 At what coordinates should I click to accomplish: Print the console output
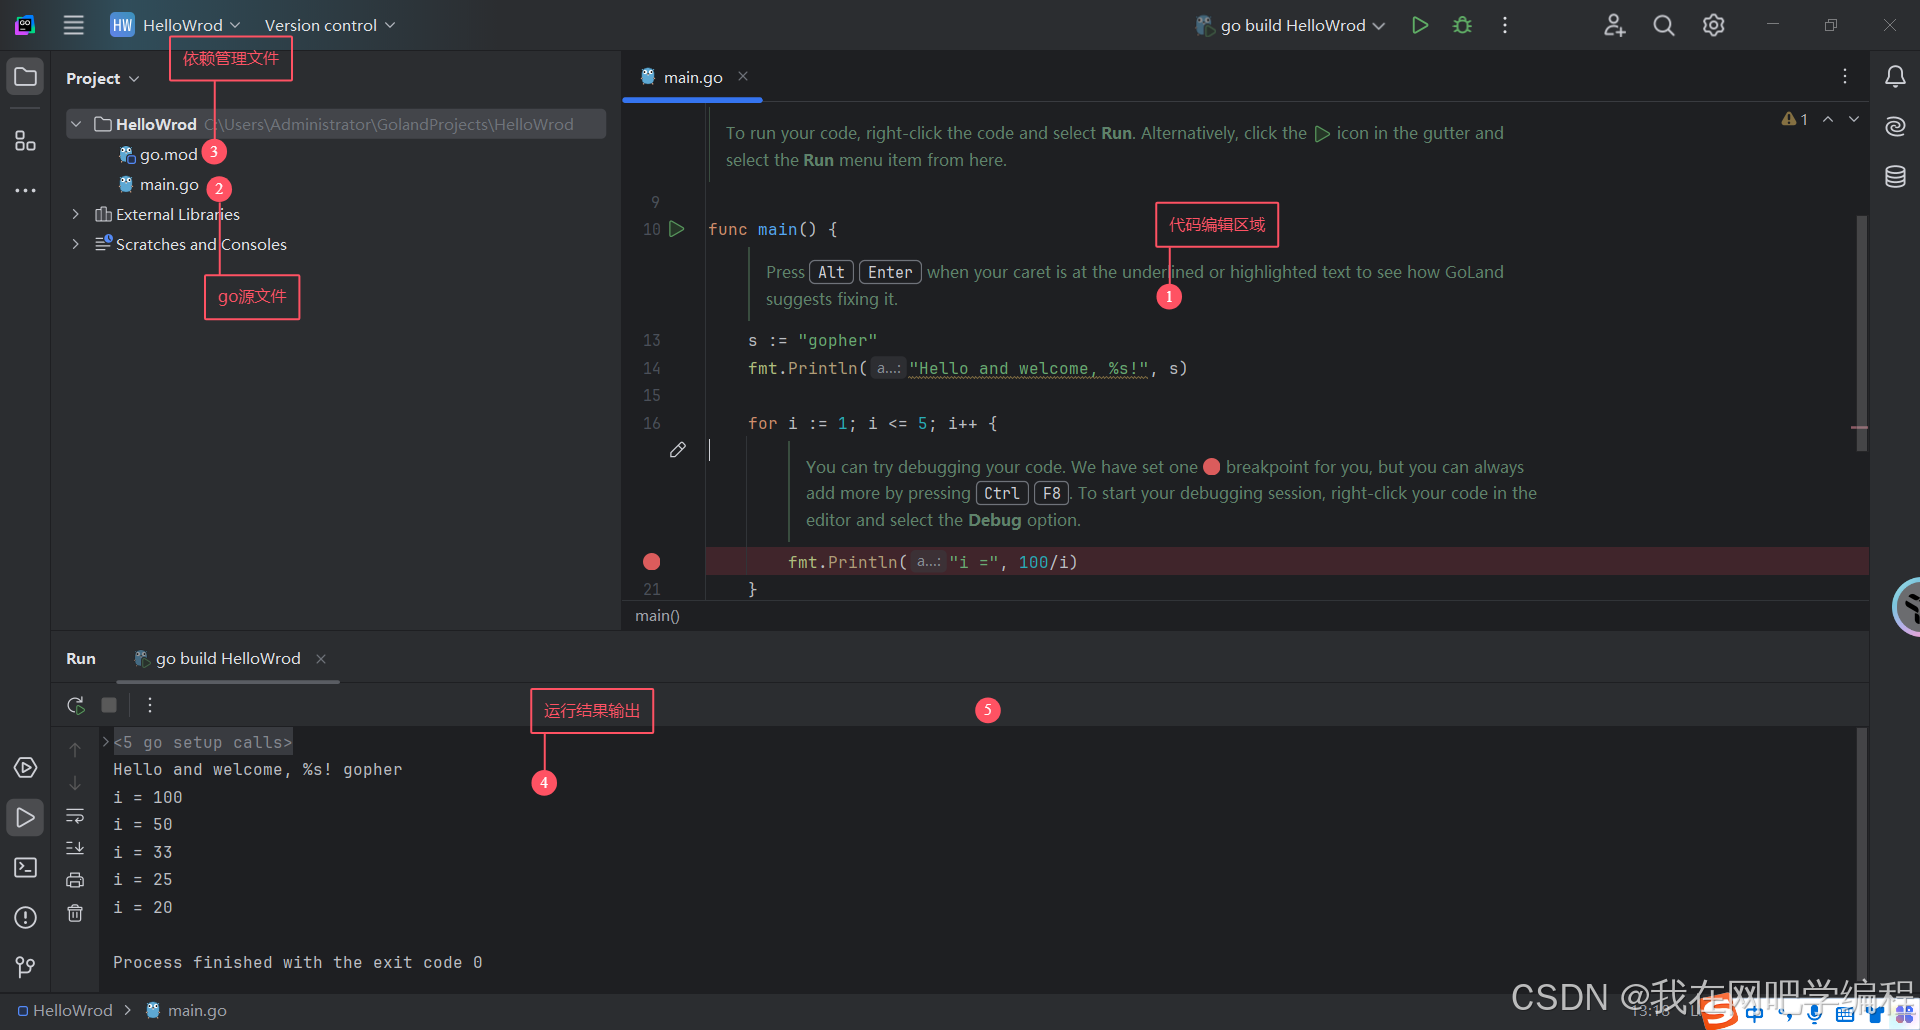tap(75, 880)
